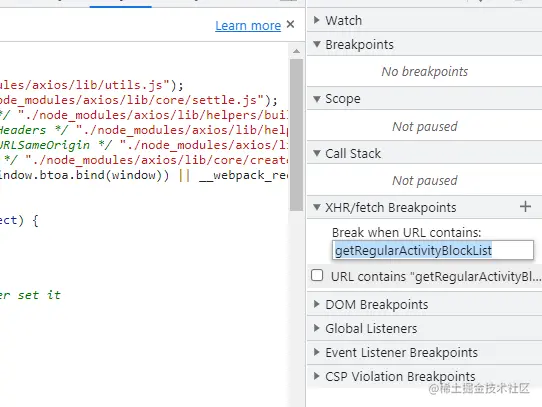
Task: Click the URLSameOrigin comment code line
Action: pos(144,145)
